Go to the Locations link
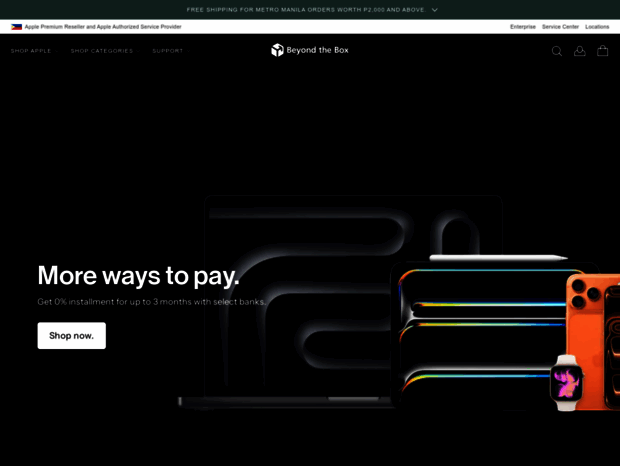The image size is (620, 466). pos(597,27)
